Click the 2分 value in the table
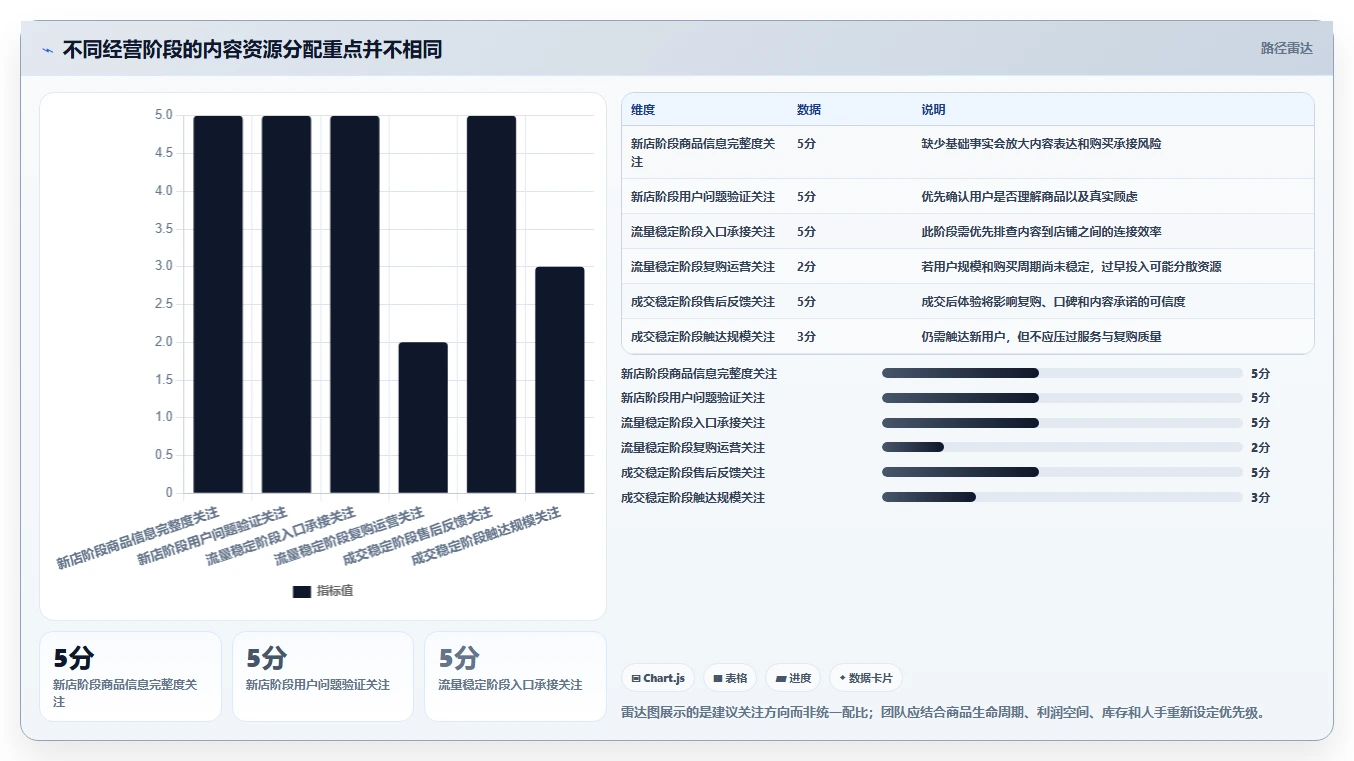This screenshot has width=1354, height=761. [x=806, y=267]
